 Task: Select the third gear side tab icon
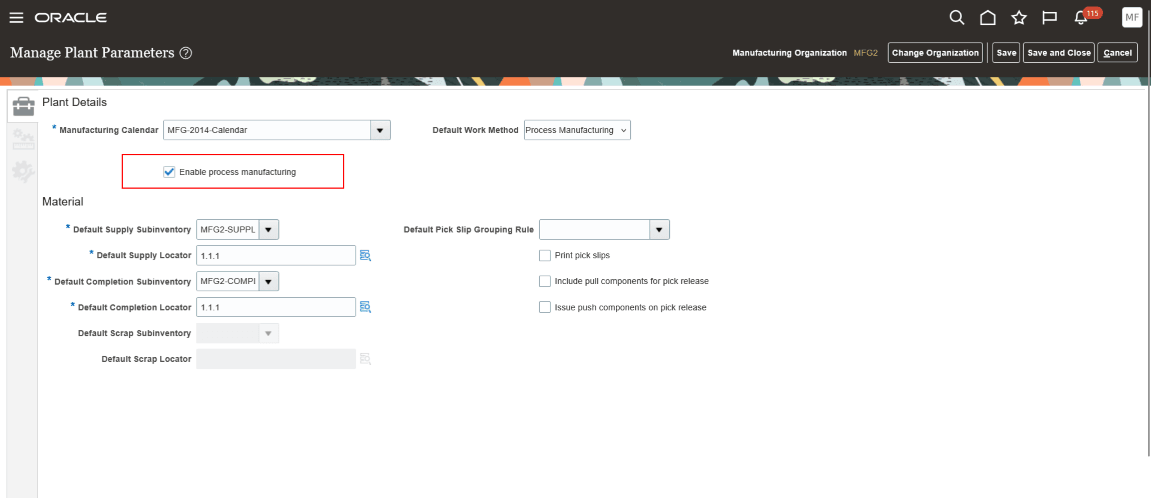tap(23, 172)
